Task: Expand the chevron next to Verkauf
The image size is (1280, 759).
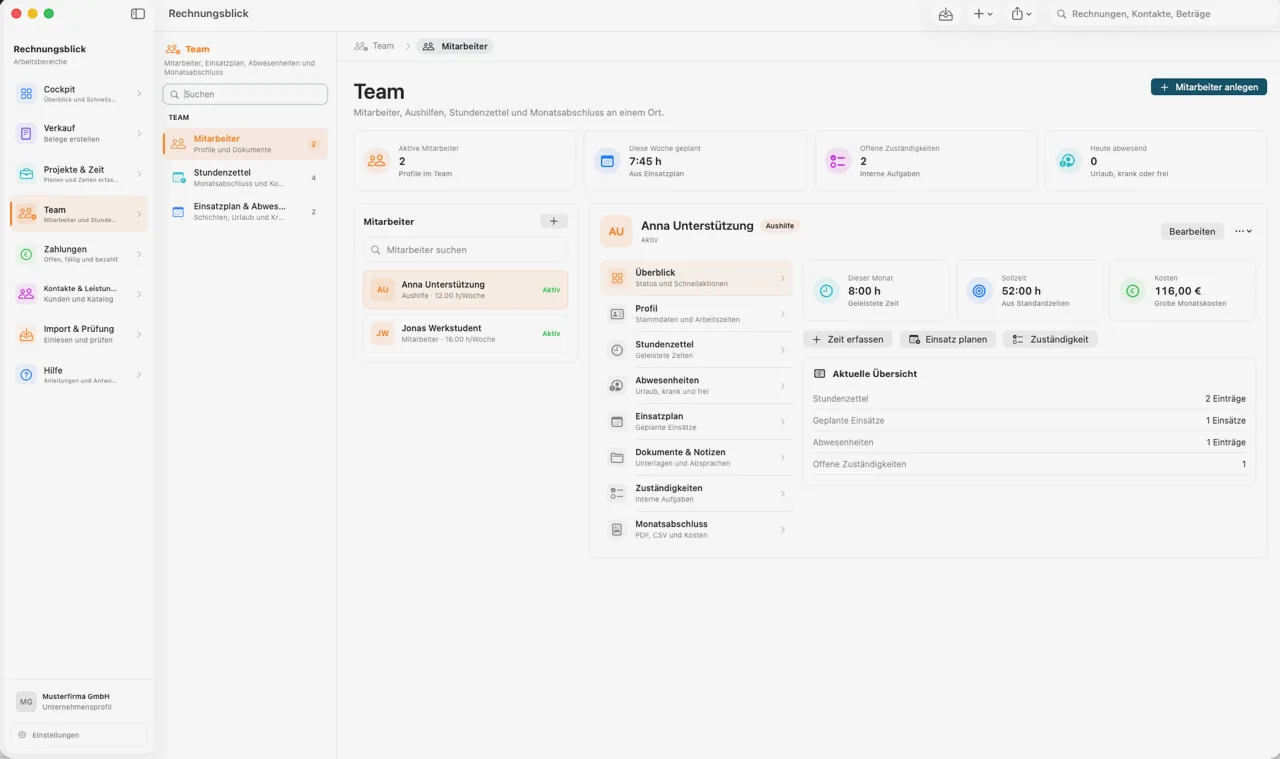Action: (139, 134)
